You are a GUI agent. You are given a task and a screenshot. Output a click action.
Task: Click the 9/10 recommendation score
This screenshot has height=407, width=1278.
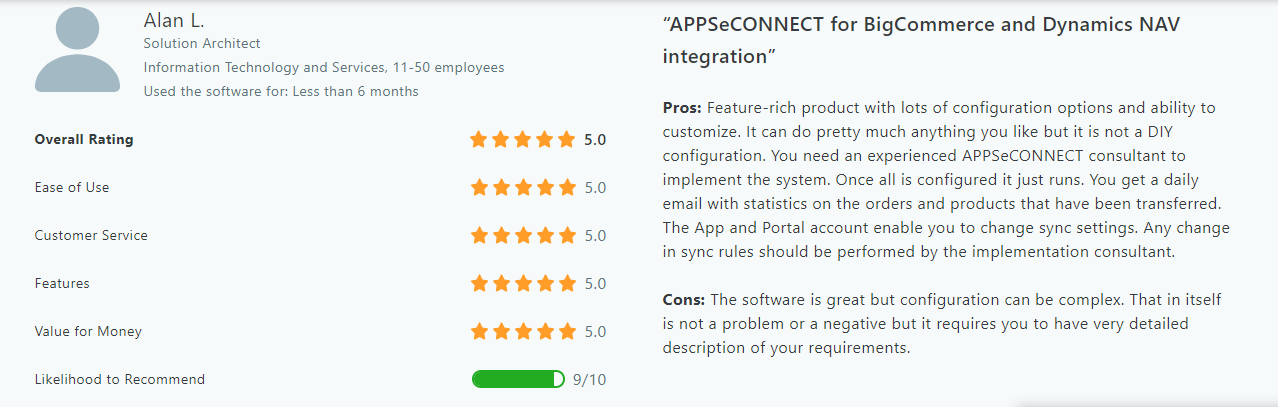(x=590, y=380)
